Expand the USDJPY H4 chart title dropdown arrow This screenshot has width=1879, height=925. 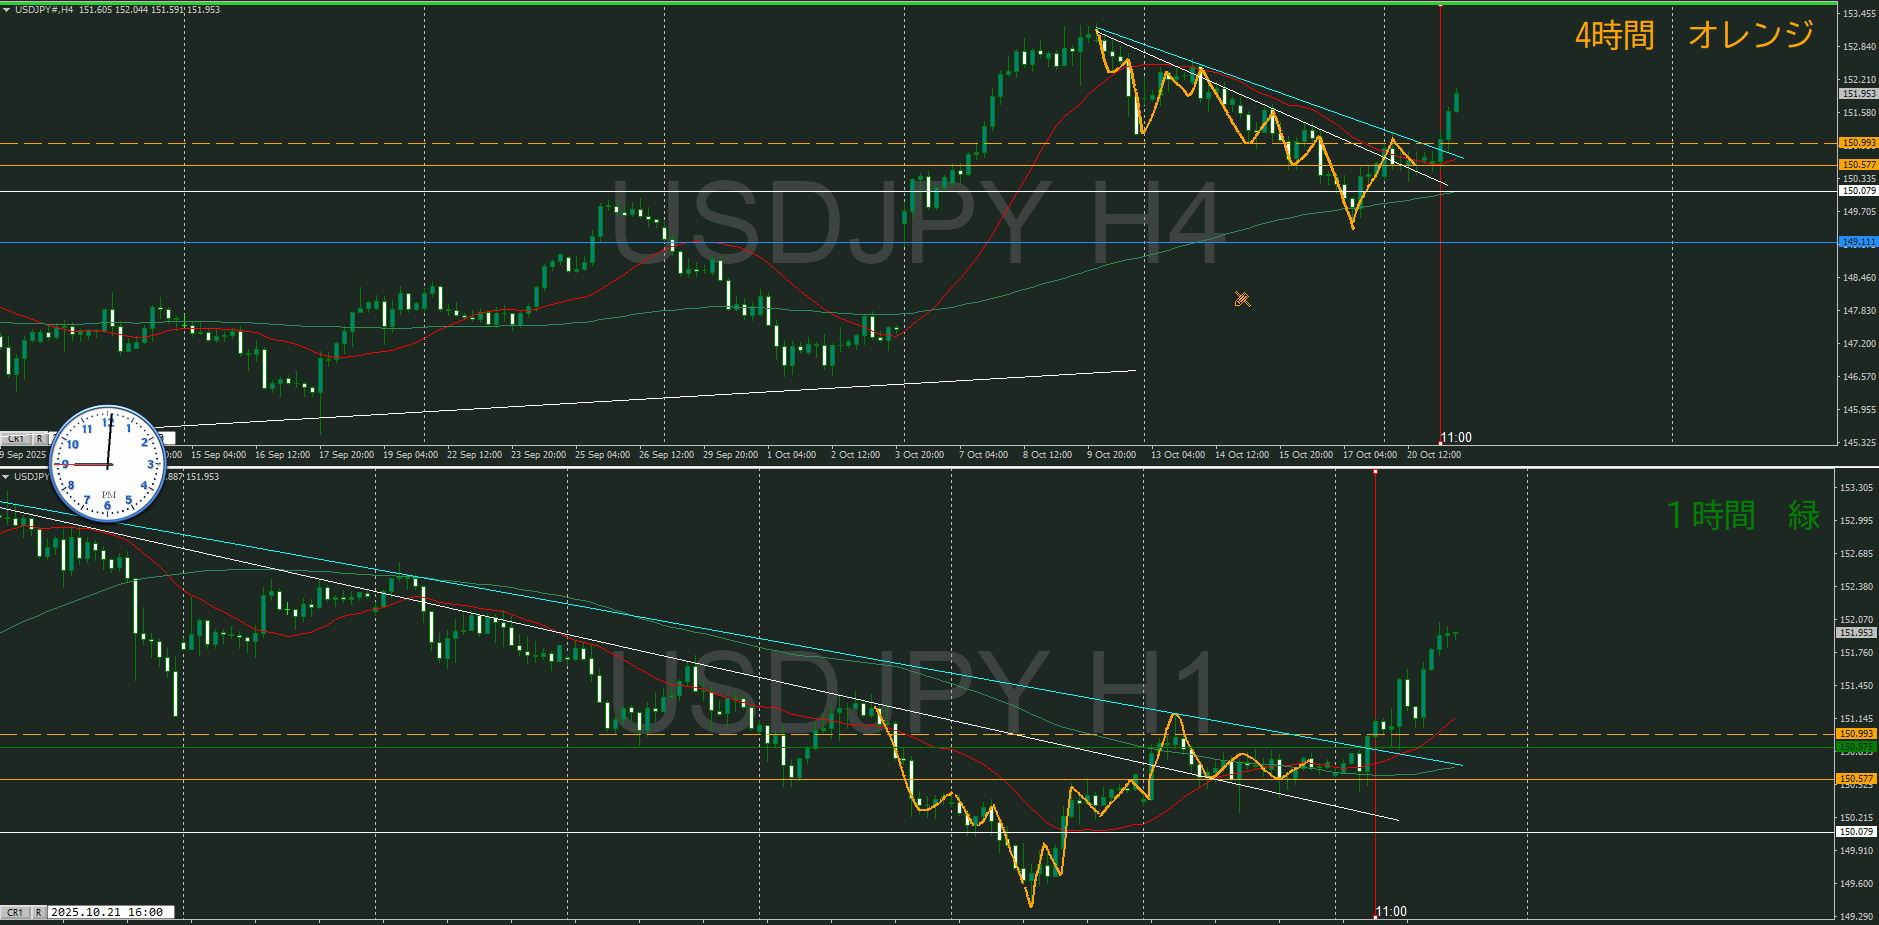(x=6, y=10)
